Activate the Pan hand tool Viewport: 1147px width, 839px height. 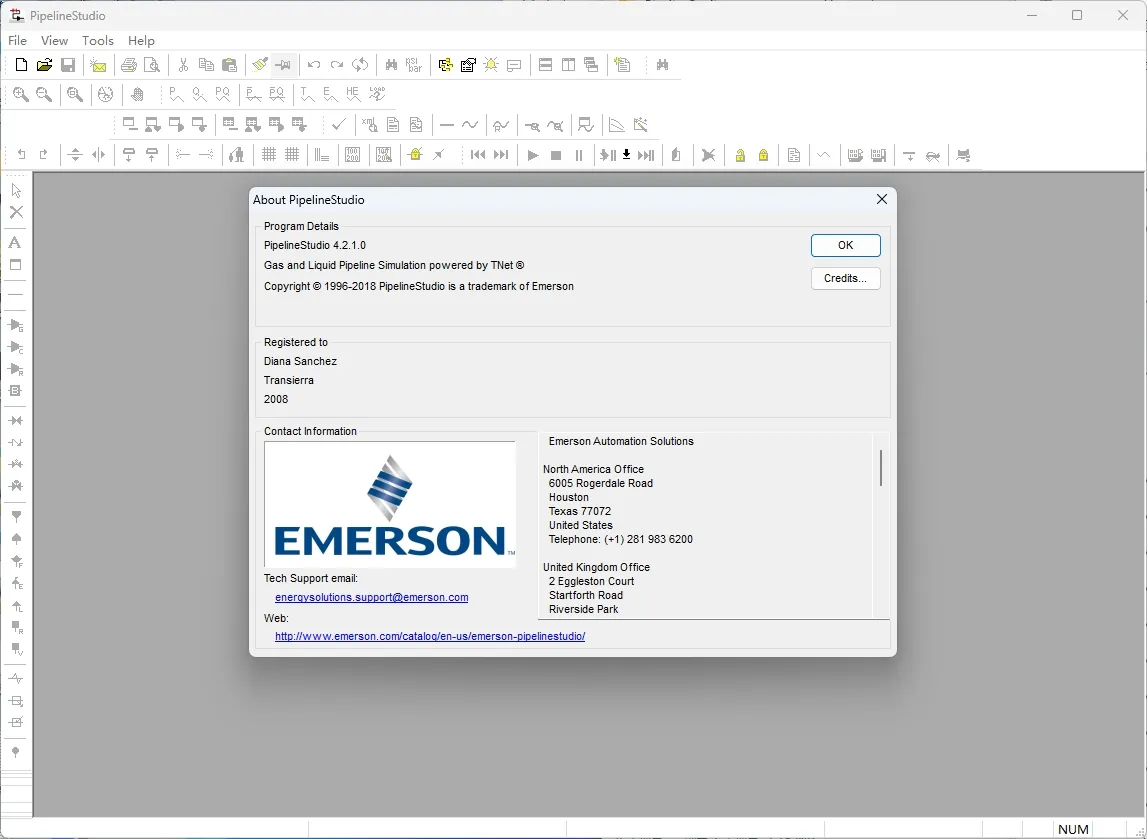139,94
